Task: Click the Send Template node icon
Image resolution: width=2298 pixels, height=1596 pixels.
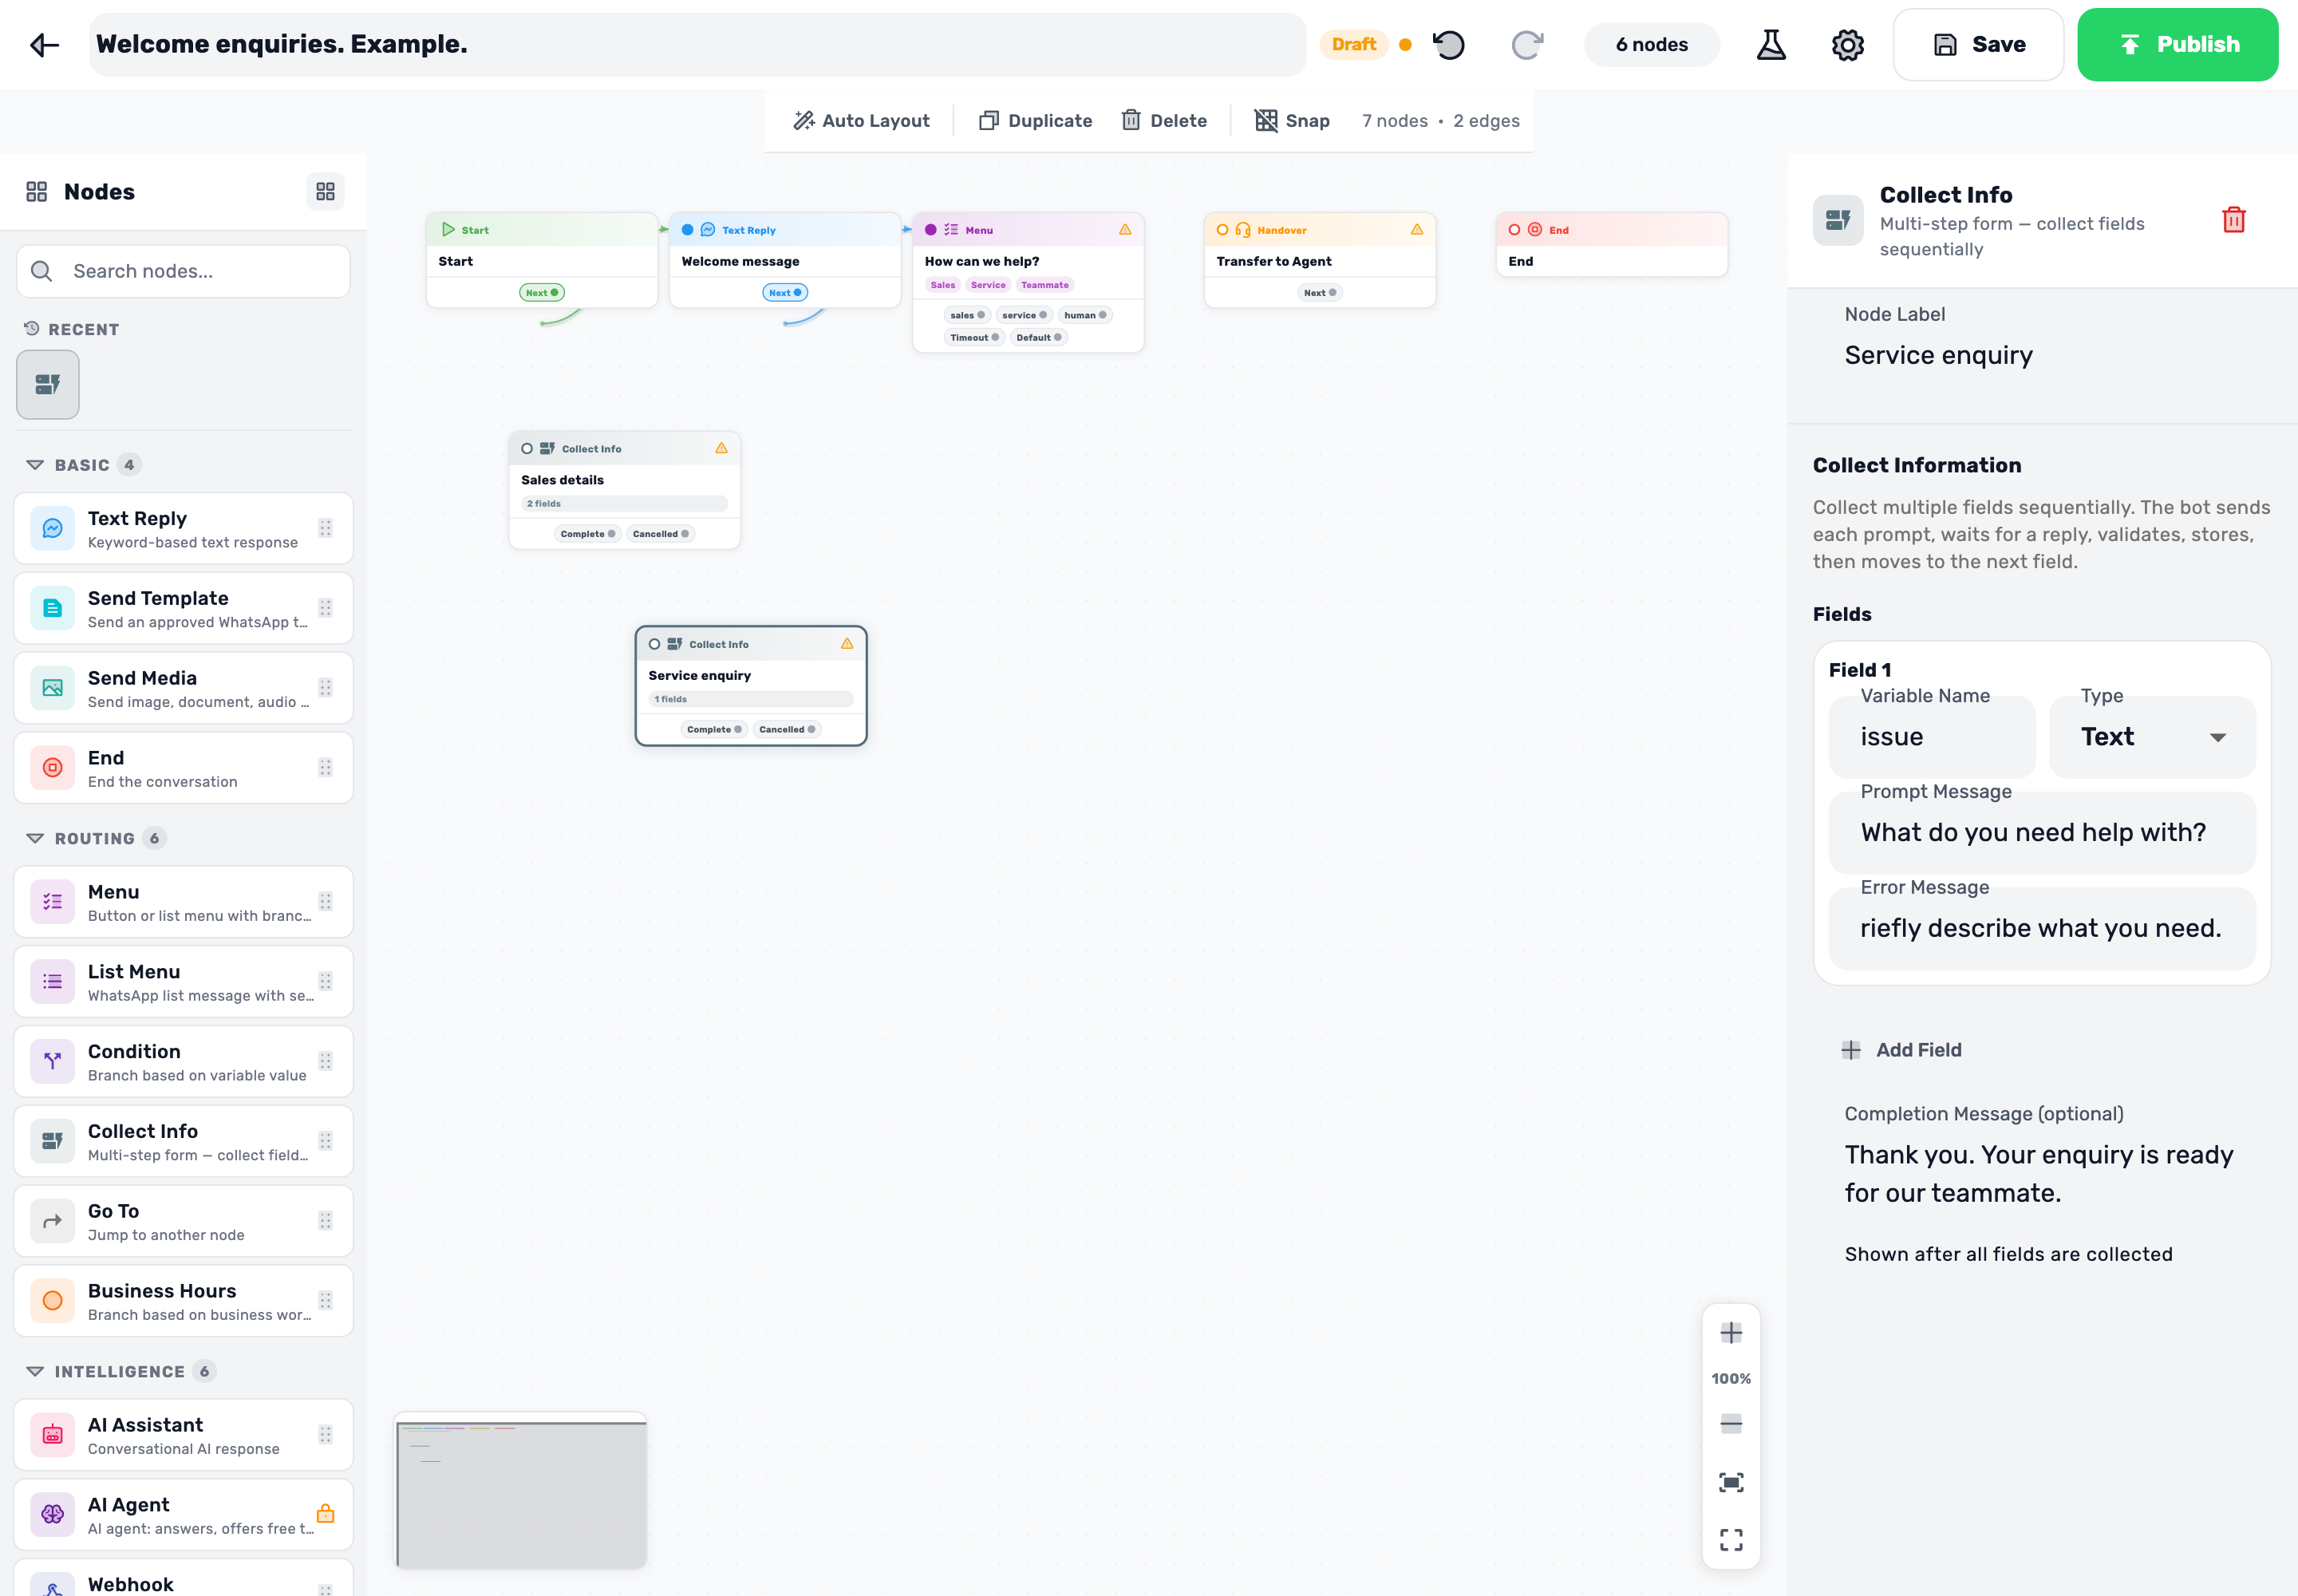Action: 53,607
